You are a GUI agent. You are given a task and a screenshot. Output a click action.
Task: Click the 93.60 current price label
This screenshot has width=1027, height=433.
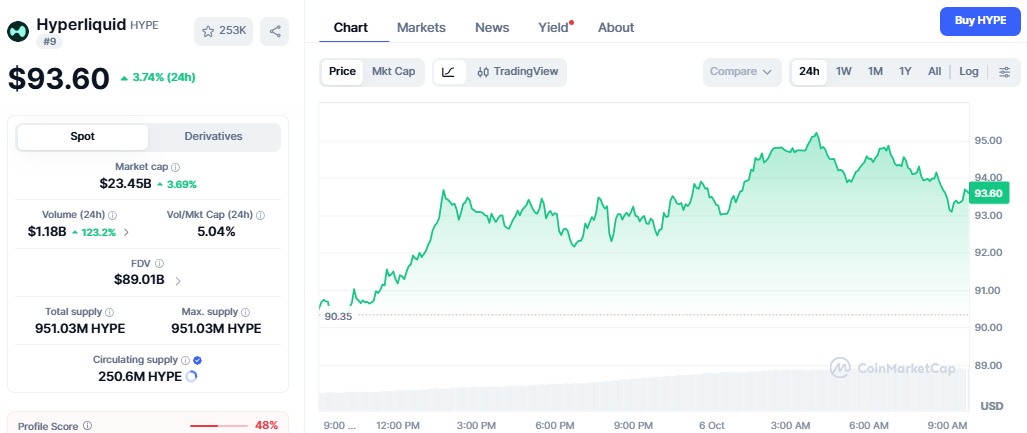pyautogui.click(x=988, y=193)
